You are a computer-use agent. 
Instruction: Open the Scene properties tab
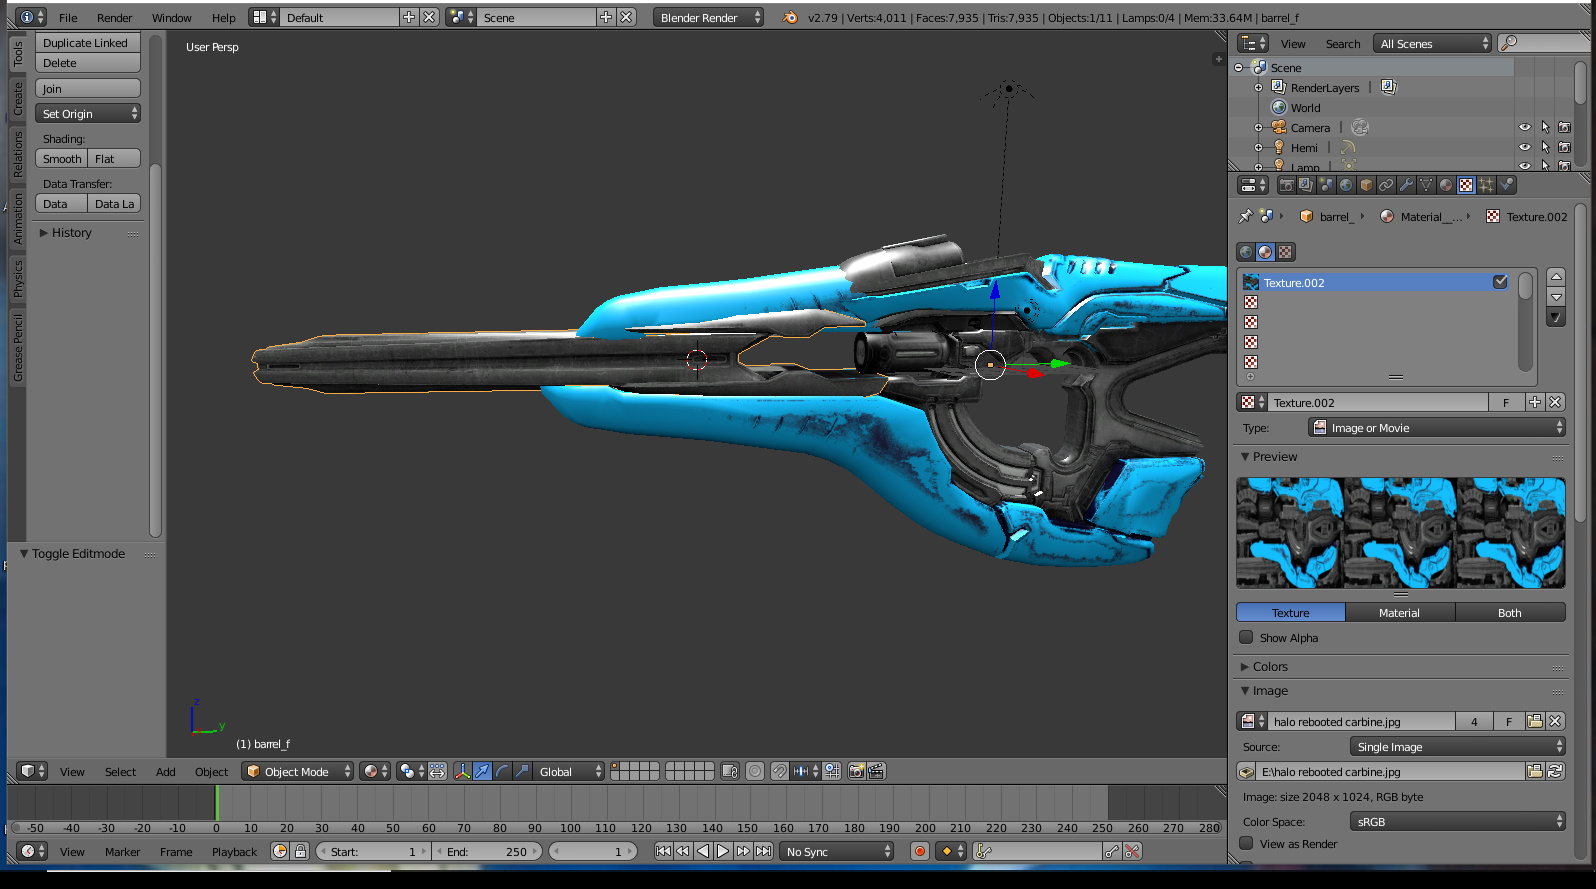[x=1326, y=185]
